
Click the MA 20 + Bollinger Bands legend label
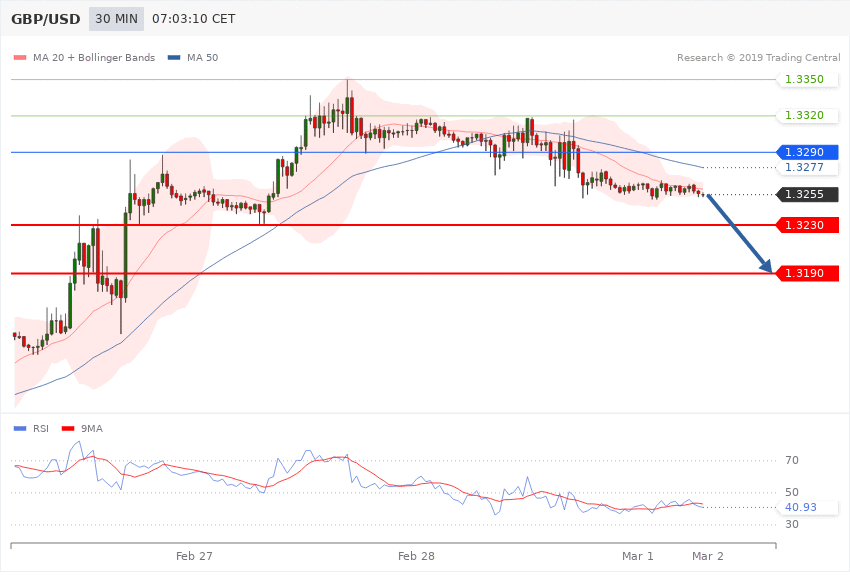[94, 57]
